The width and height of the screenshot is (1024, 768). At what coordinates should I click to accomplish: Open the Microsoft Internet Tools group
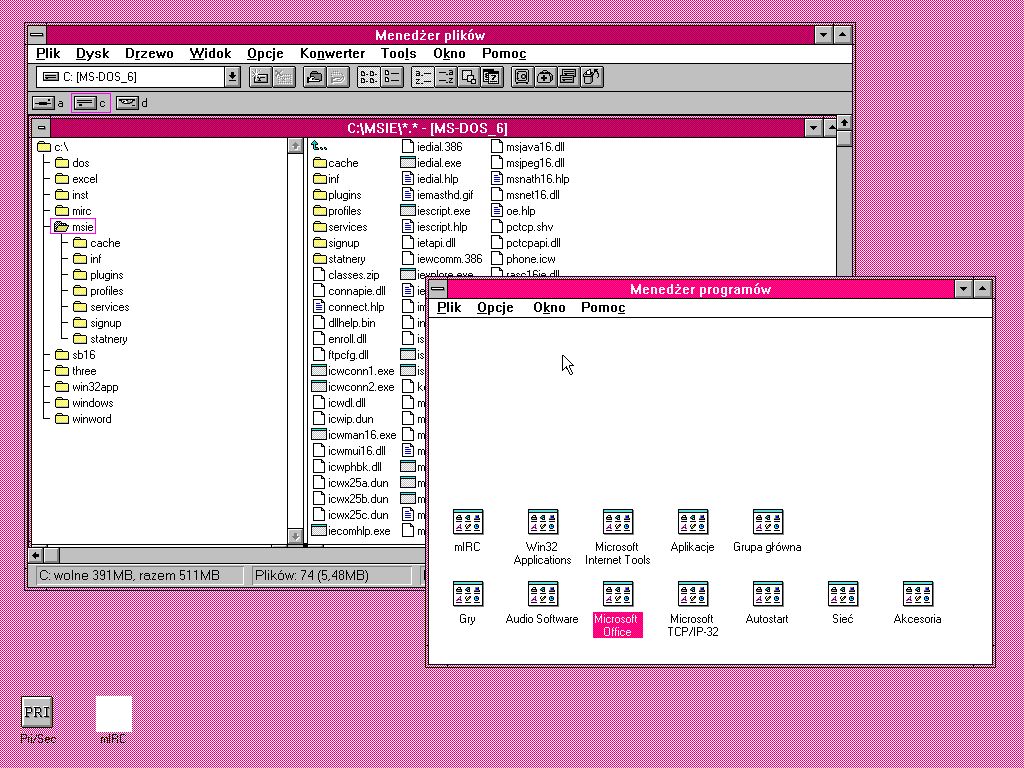coord(617,521)
